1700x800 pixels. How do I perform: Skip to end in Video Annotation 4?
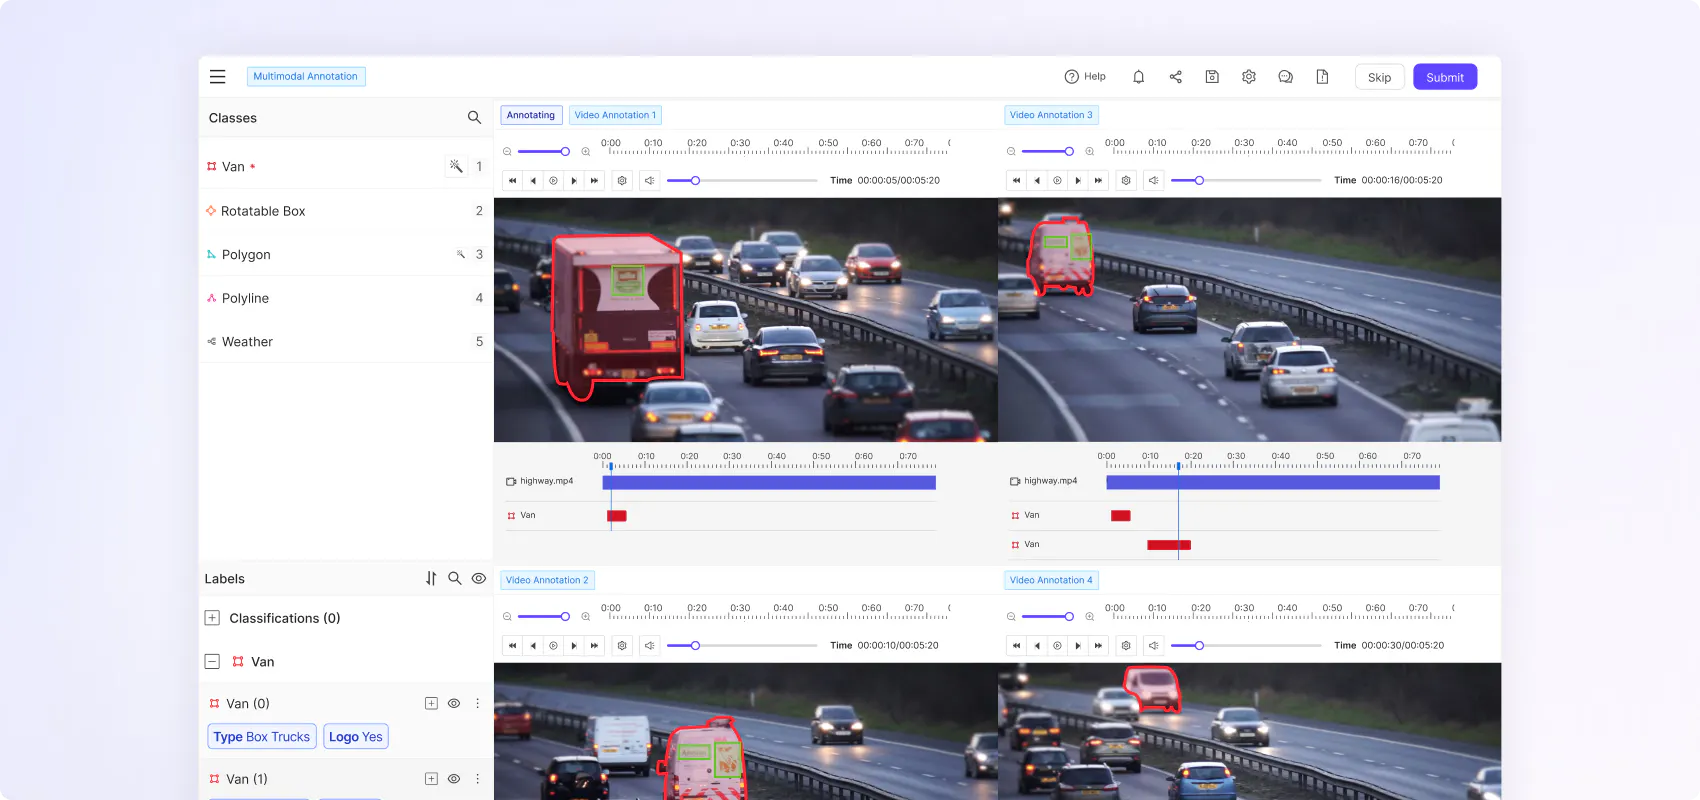1098,646
